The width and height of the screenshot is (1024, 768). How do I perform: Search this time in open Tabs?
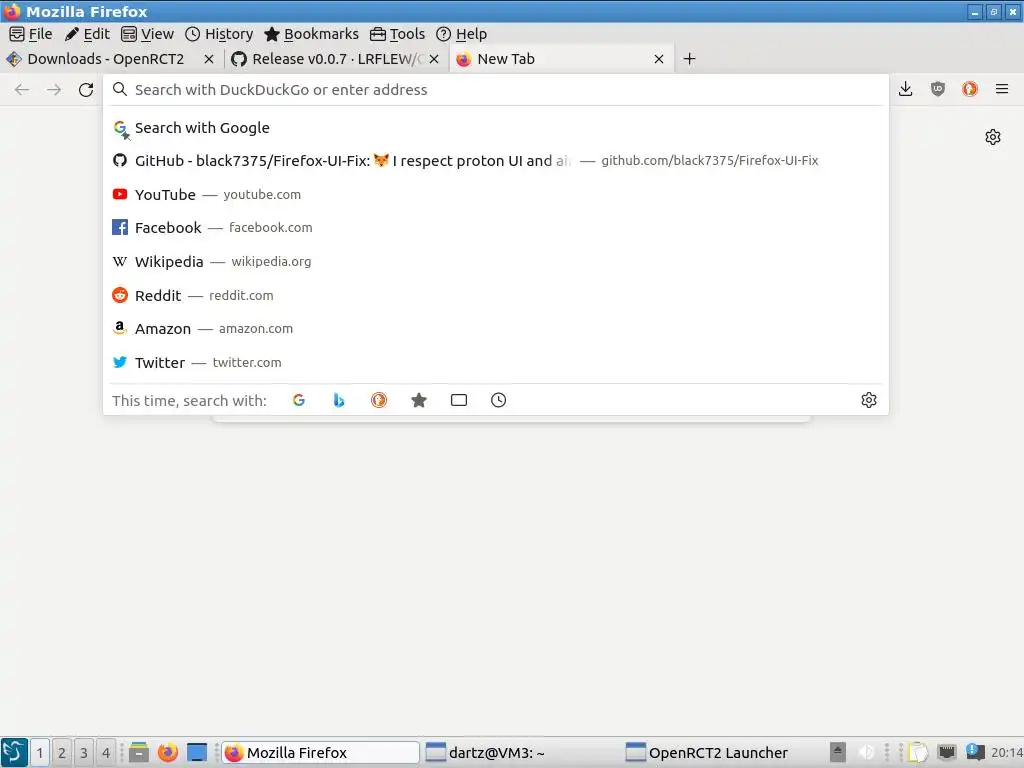pyautogui.click(x=458, y=400)
